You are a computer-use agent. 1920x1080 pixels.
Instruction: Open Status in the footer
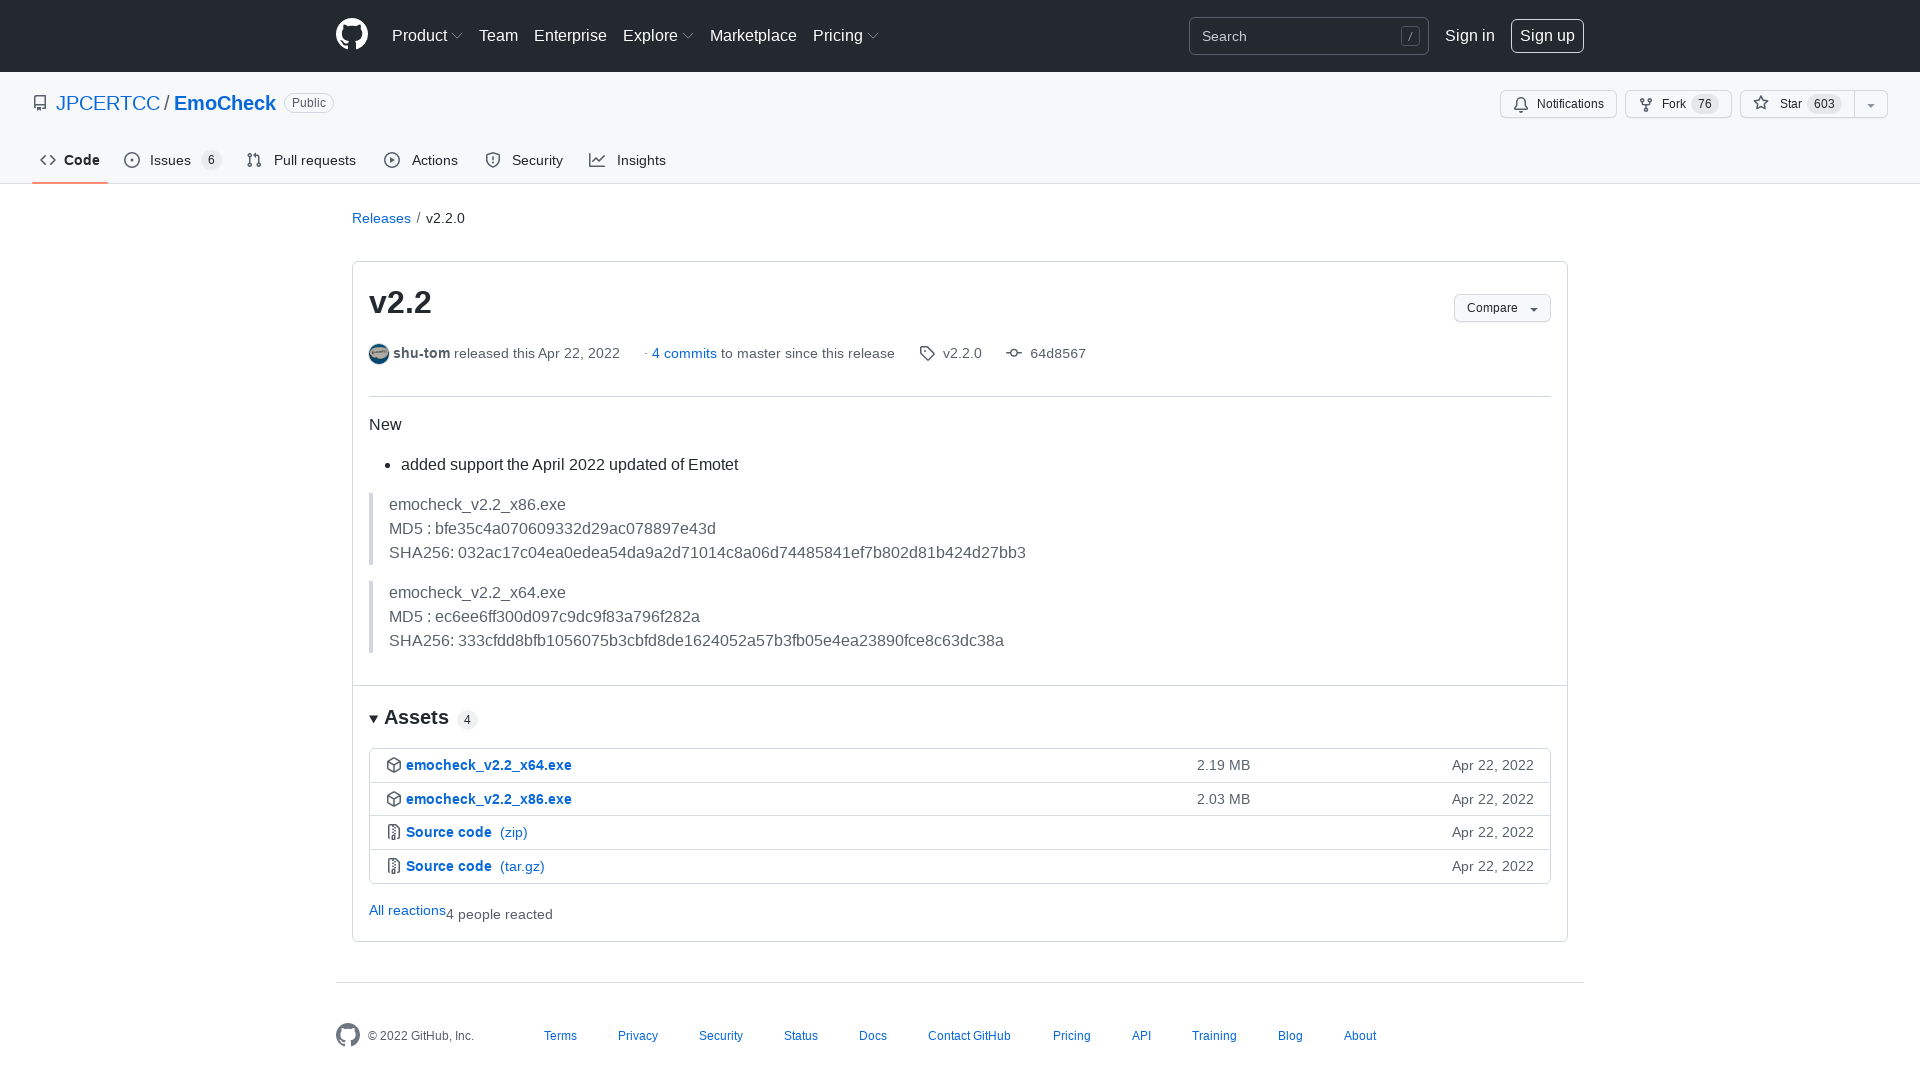point(801,1036)
